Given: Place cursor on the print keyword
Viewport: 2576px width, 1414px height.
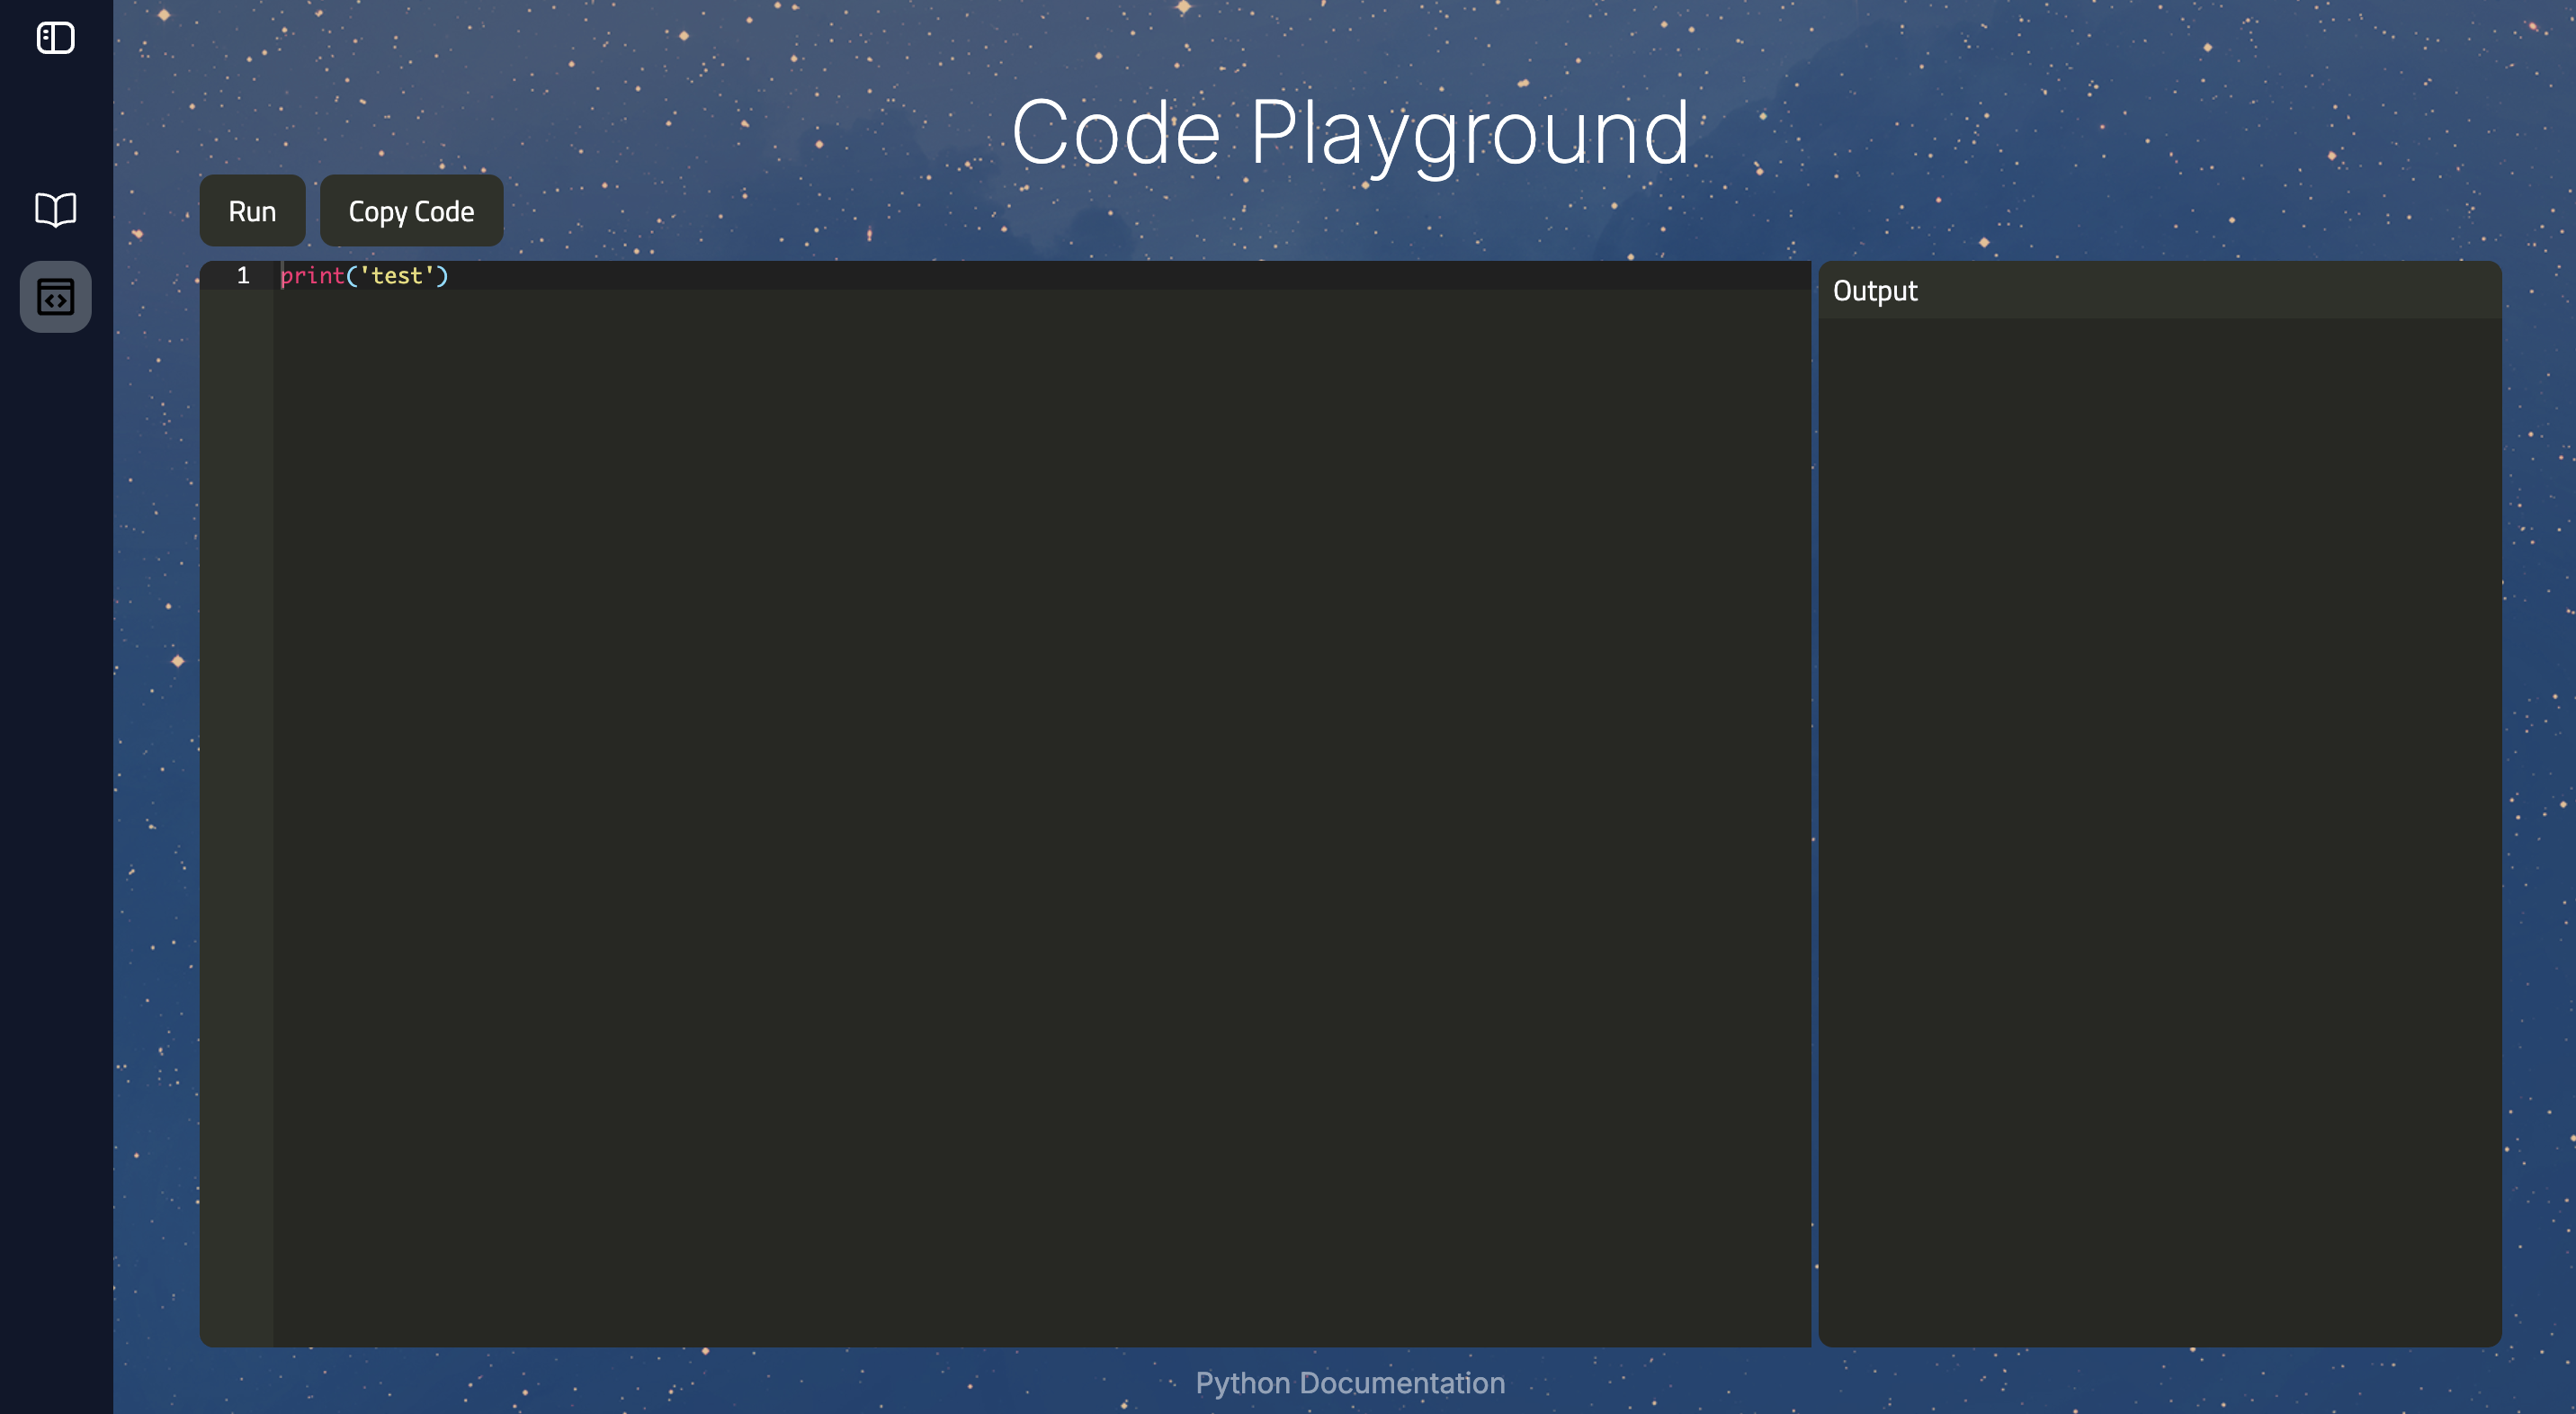Looking at the screenshot, I should [312, 276].
